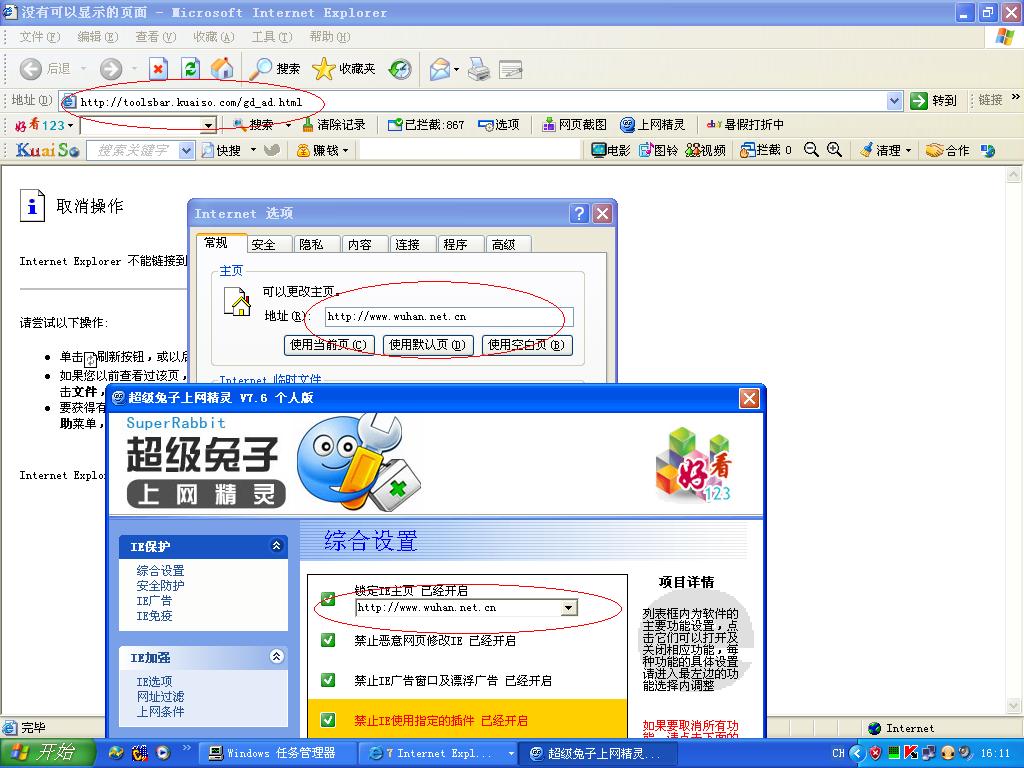Click the Edit page icon after Print
The width and height of the screenshot is (1024, 768).
(x=511, y=69)
